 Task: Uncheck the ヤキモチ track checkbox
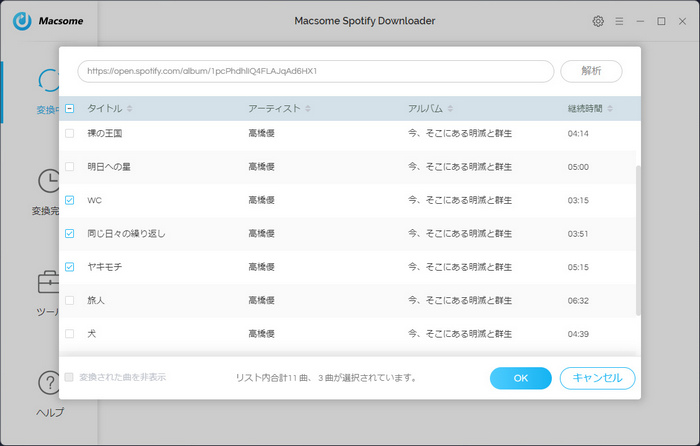[70, 267]
